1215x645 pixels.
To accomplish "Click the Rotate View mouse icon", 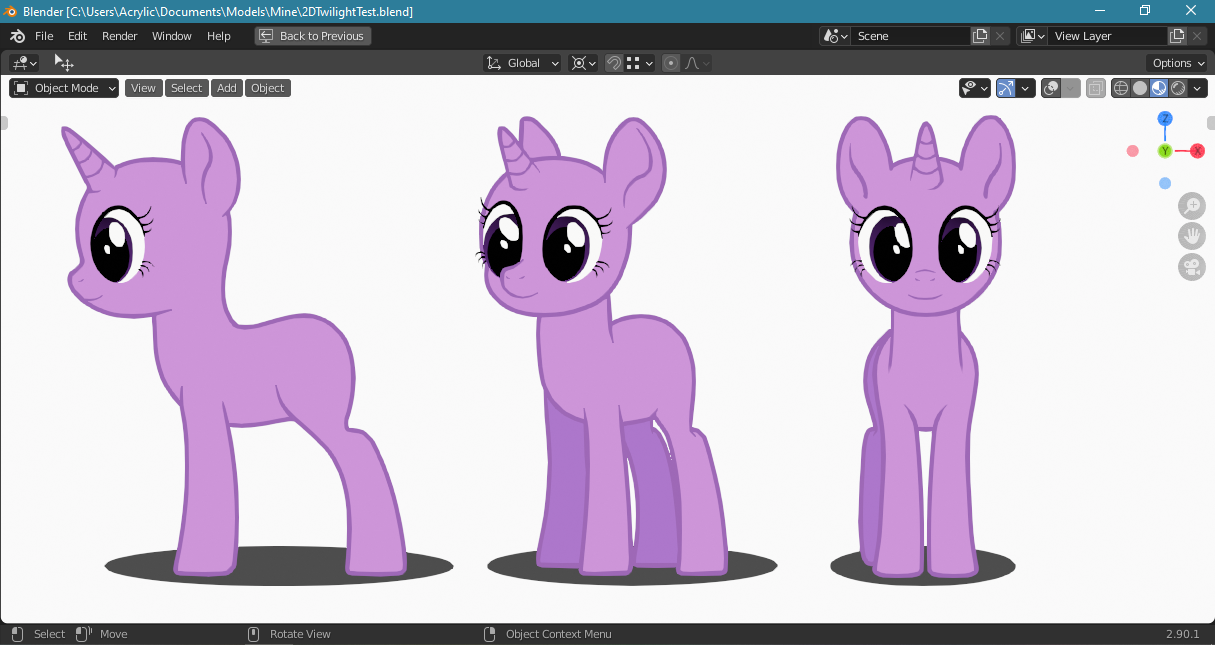I will click(254, 634).
